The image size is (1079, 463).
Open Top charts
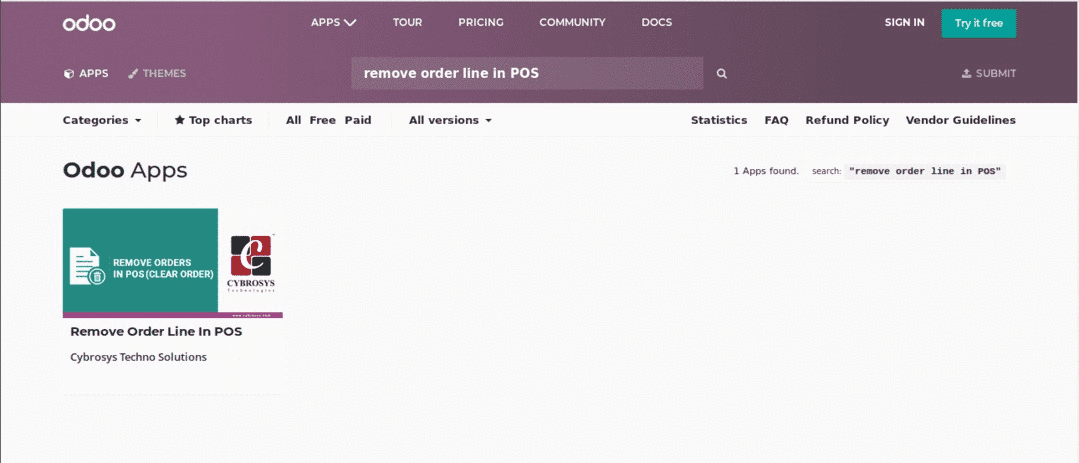click(213, 120)
